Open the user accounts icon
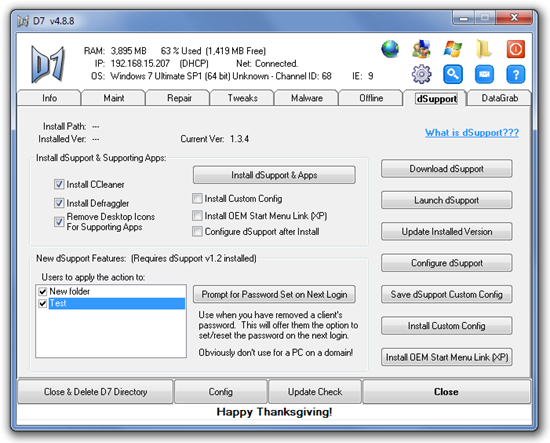This screenshot has width=550, height=443. pyautogui.click(x=421, y=49)
